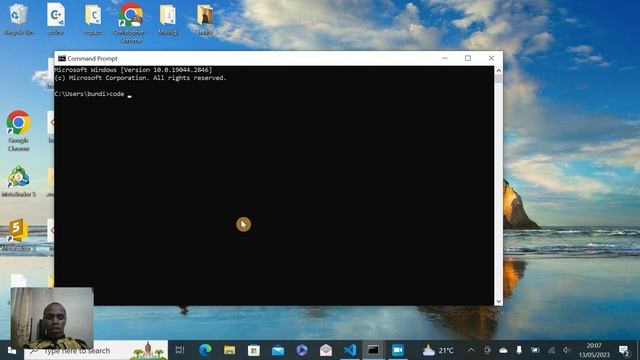Launch Microsoft Edge from the taskbar

(x=205, y=350)
